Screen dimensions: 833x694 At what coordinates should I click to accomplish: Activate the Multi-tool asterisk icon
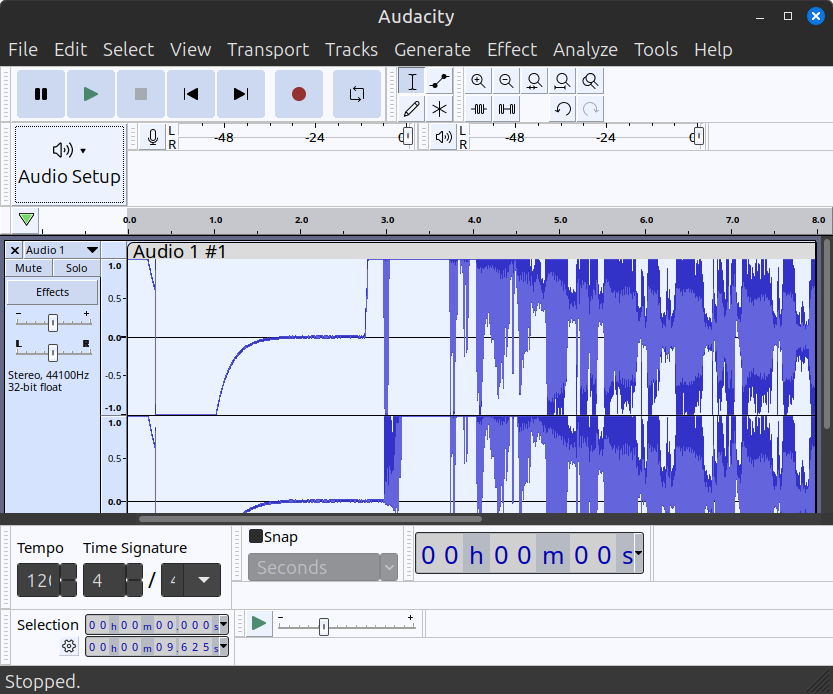pos(439,109)
